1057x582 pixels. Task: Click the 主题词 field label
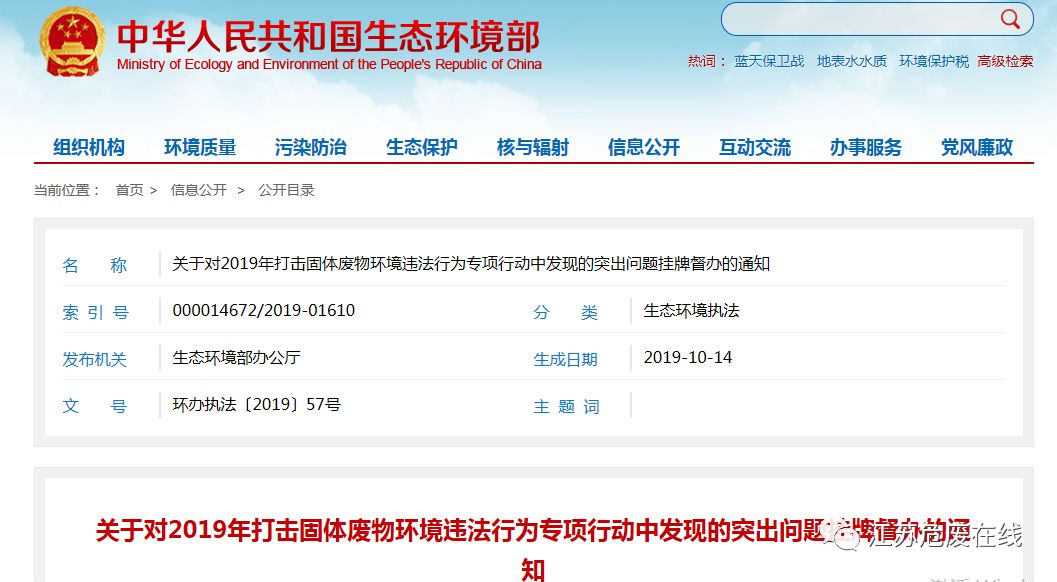[x=566, y=407]
